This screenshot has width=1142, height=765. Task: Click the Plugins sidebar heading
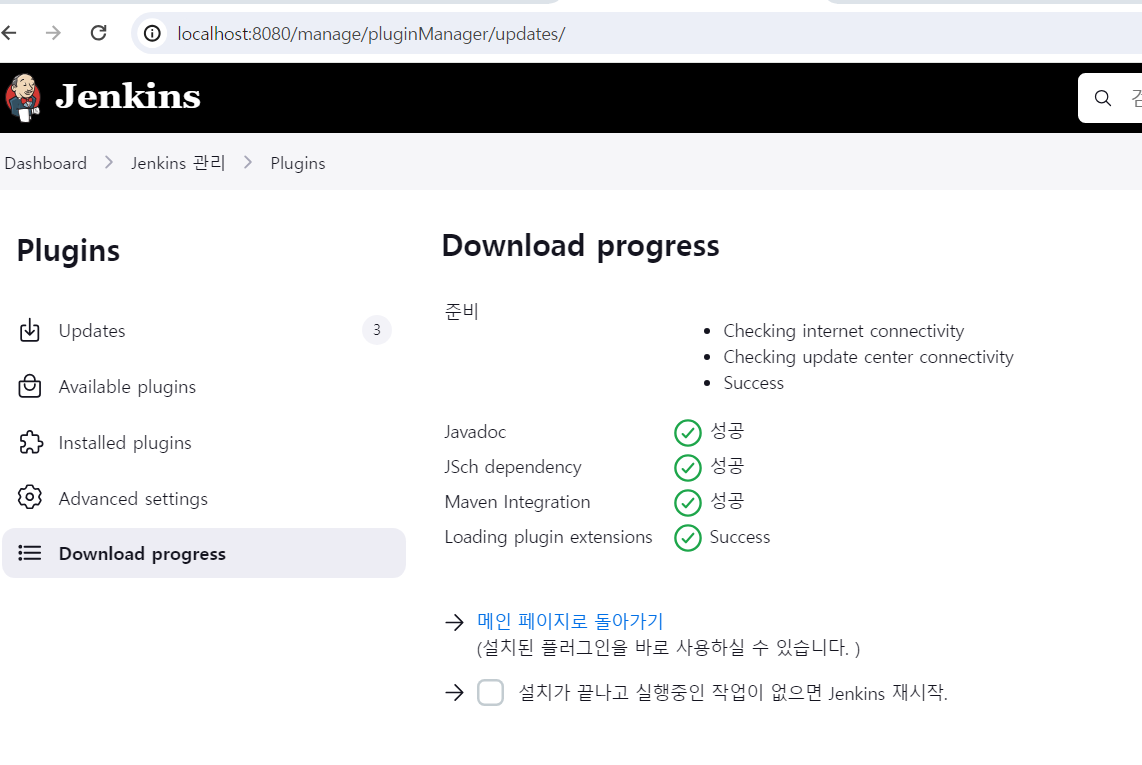[x=68, y=251]
